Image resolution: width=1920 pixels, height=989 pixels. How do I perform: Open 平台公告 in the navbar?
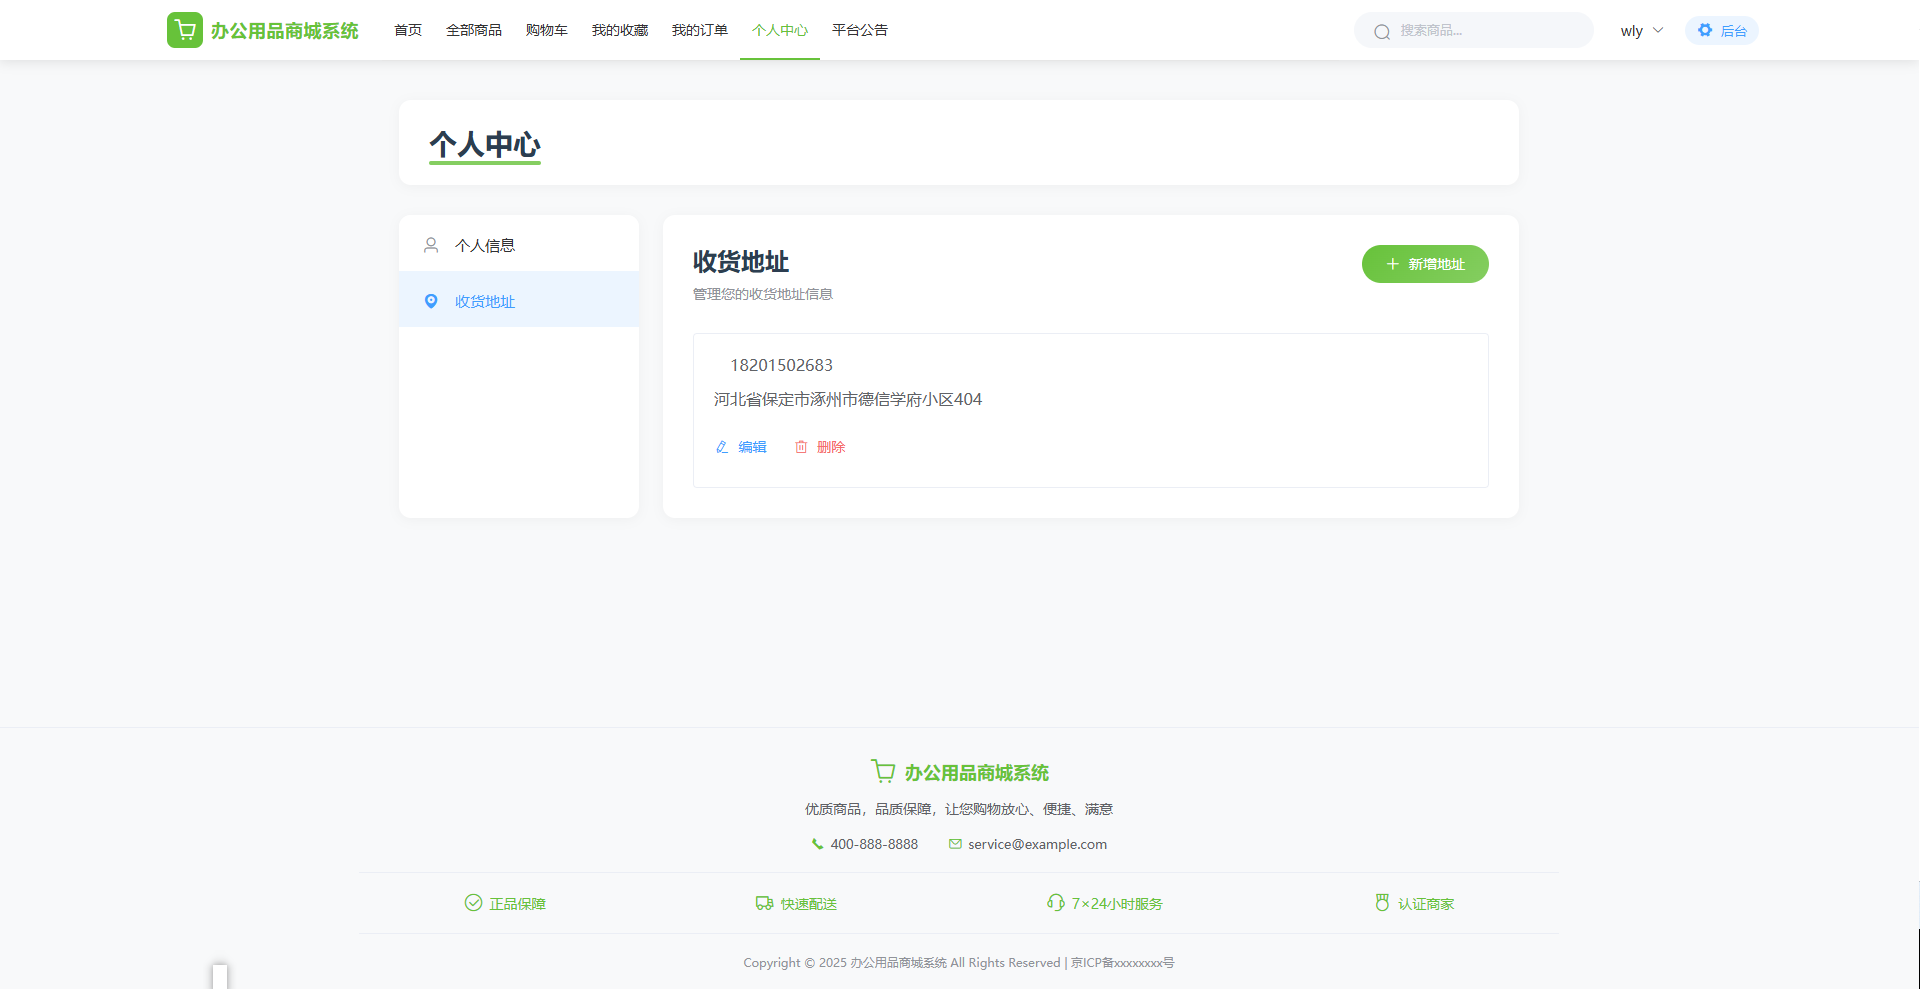[860, 30]
